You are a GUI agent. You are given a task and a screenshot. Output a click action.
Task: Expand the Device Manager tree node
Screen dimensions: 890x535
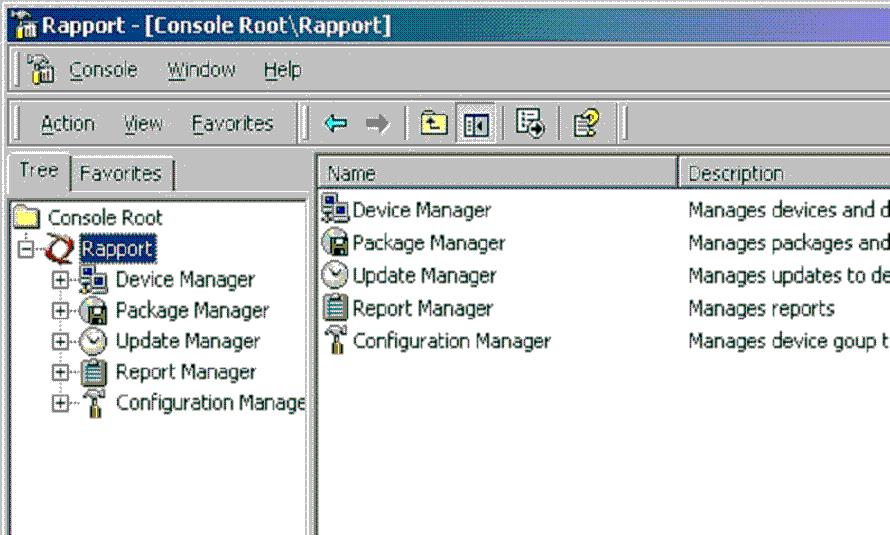coord(60,280)
